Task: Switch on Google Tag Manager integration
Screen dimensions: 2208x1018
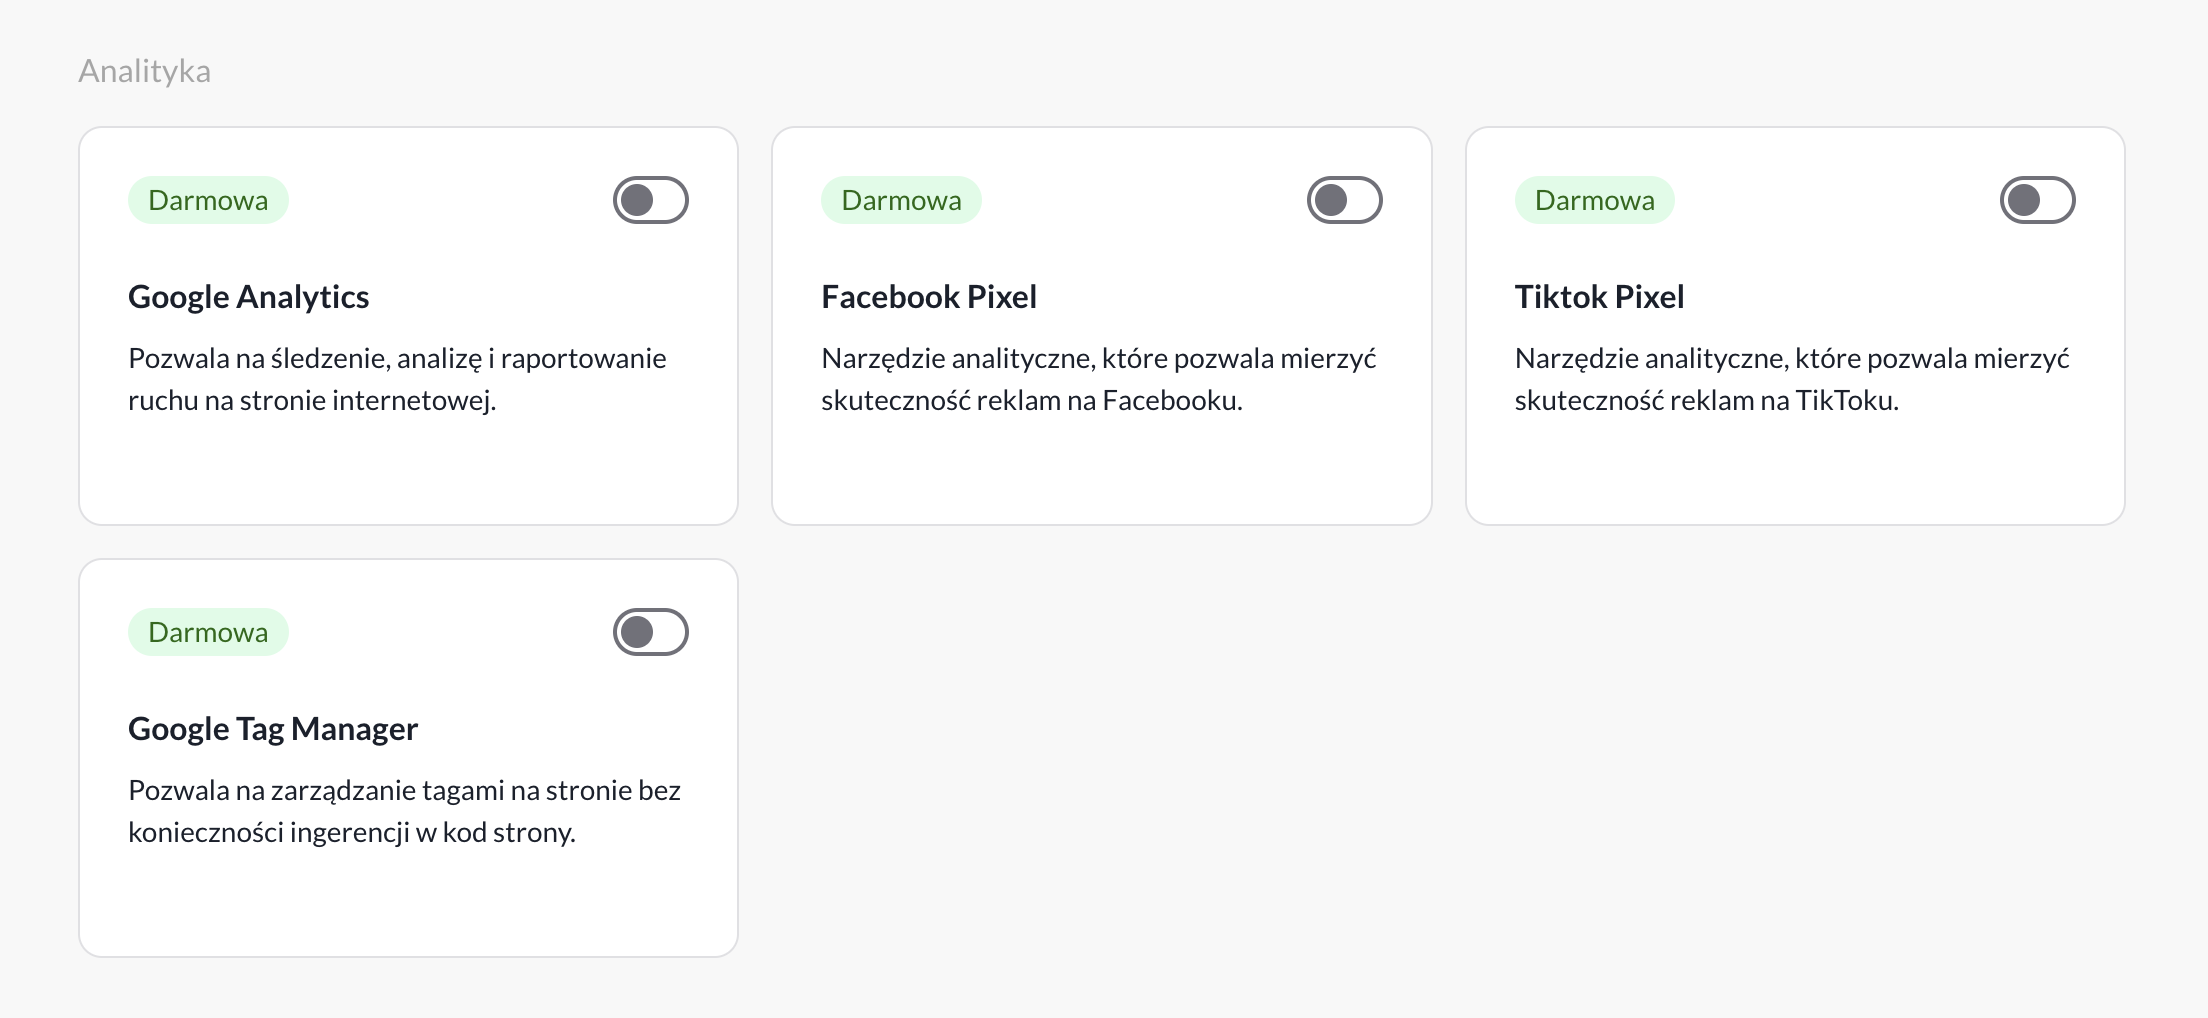Action: (650, 632)
